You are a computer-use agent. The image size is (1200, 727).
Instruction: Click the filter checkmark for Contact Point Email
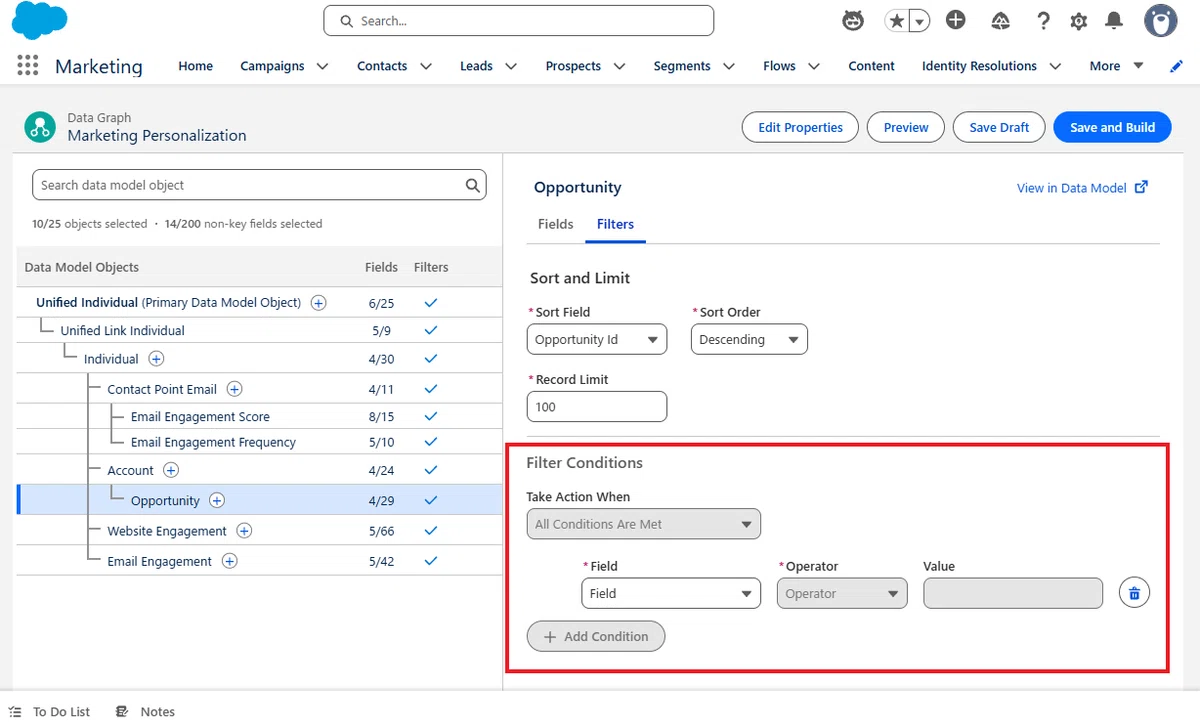tap(431, 389)
